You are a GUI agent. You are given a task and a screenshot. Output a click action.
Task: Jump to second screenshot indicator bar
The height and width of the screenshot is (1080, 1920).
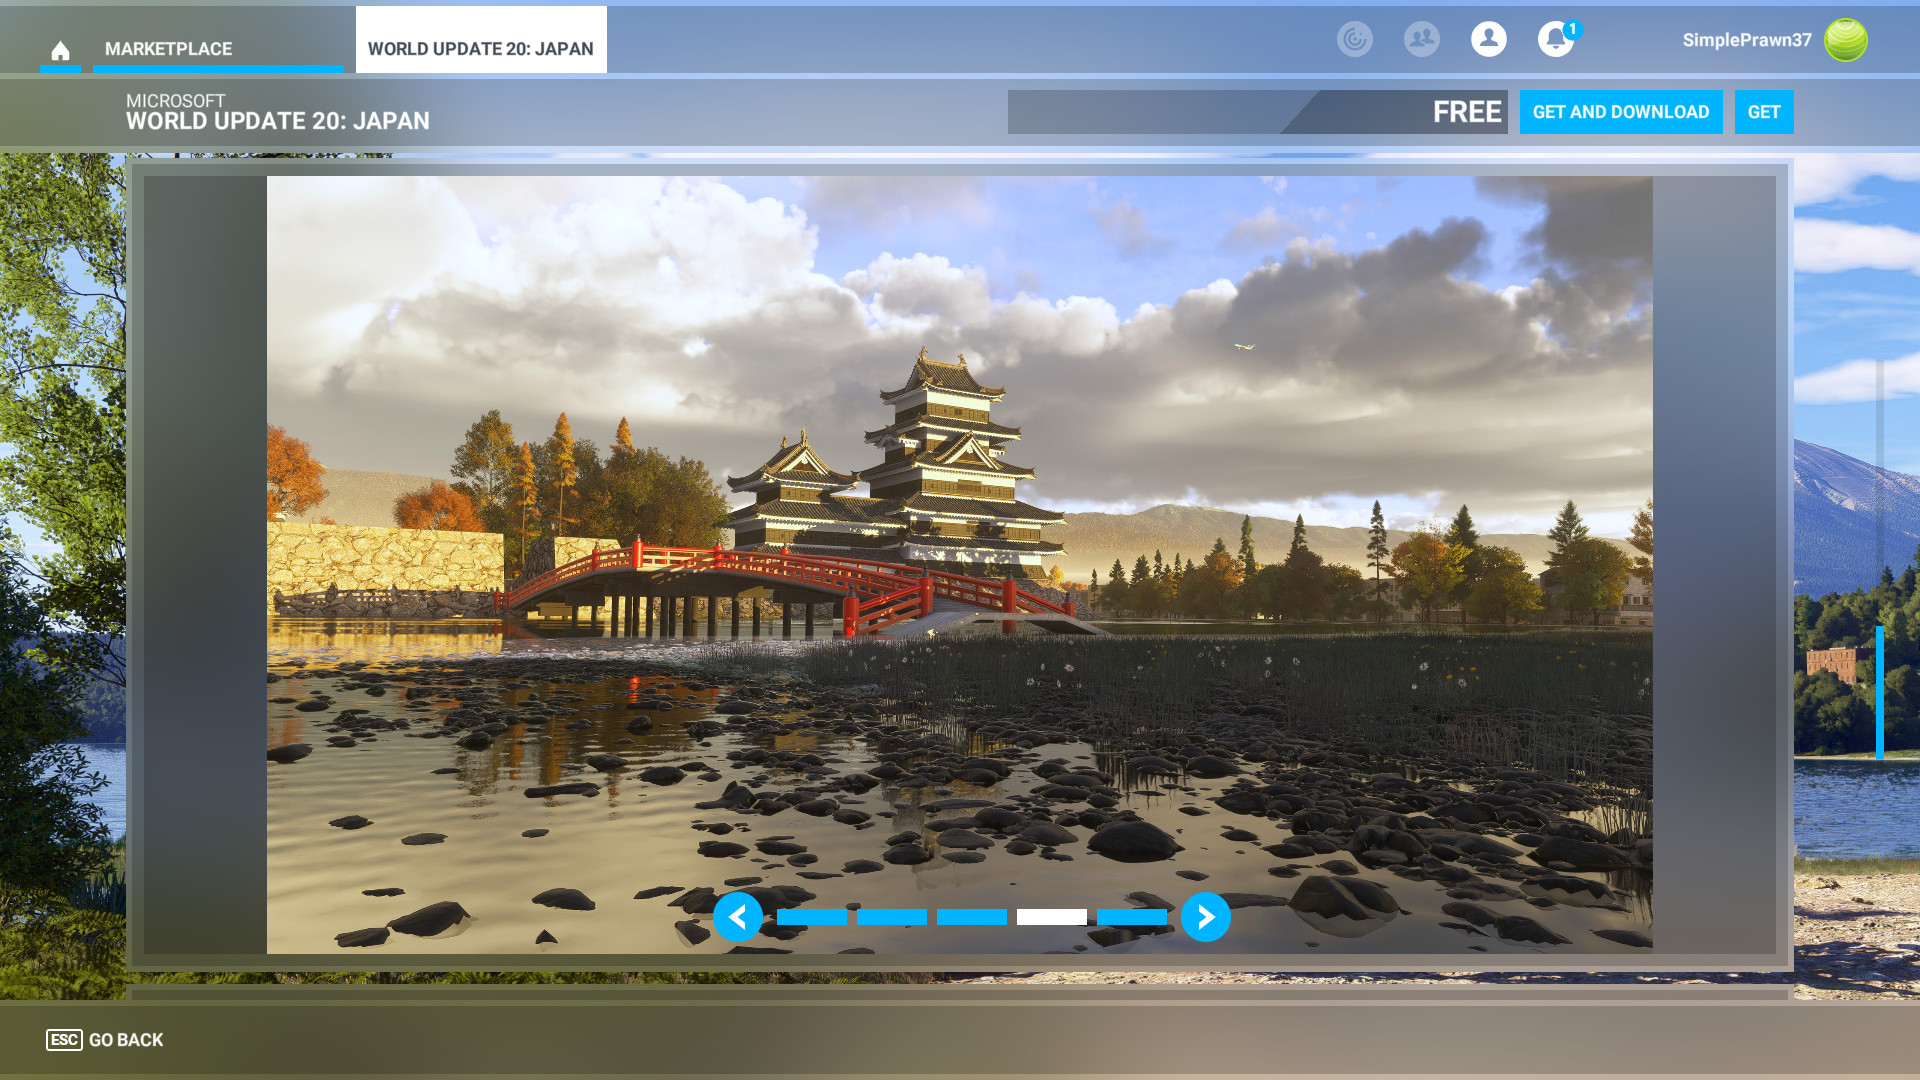pyautogui.click(x=891, y=917)
